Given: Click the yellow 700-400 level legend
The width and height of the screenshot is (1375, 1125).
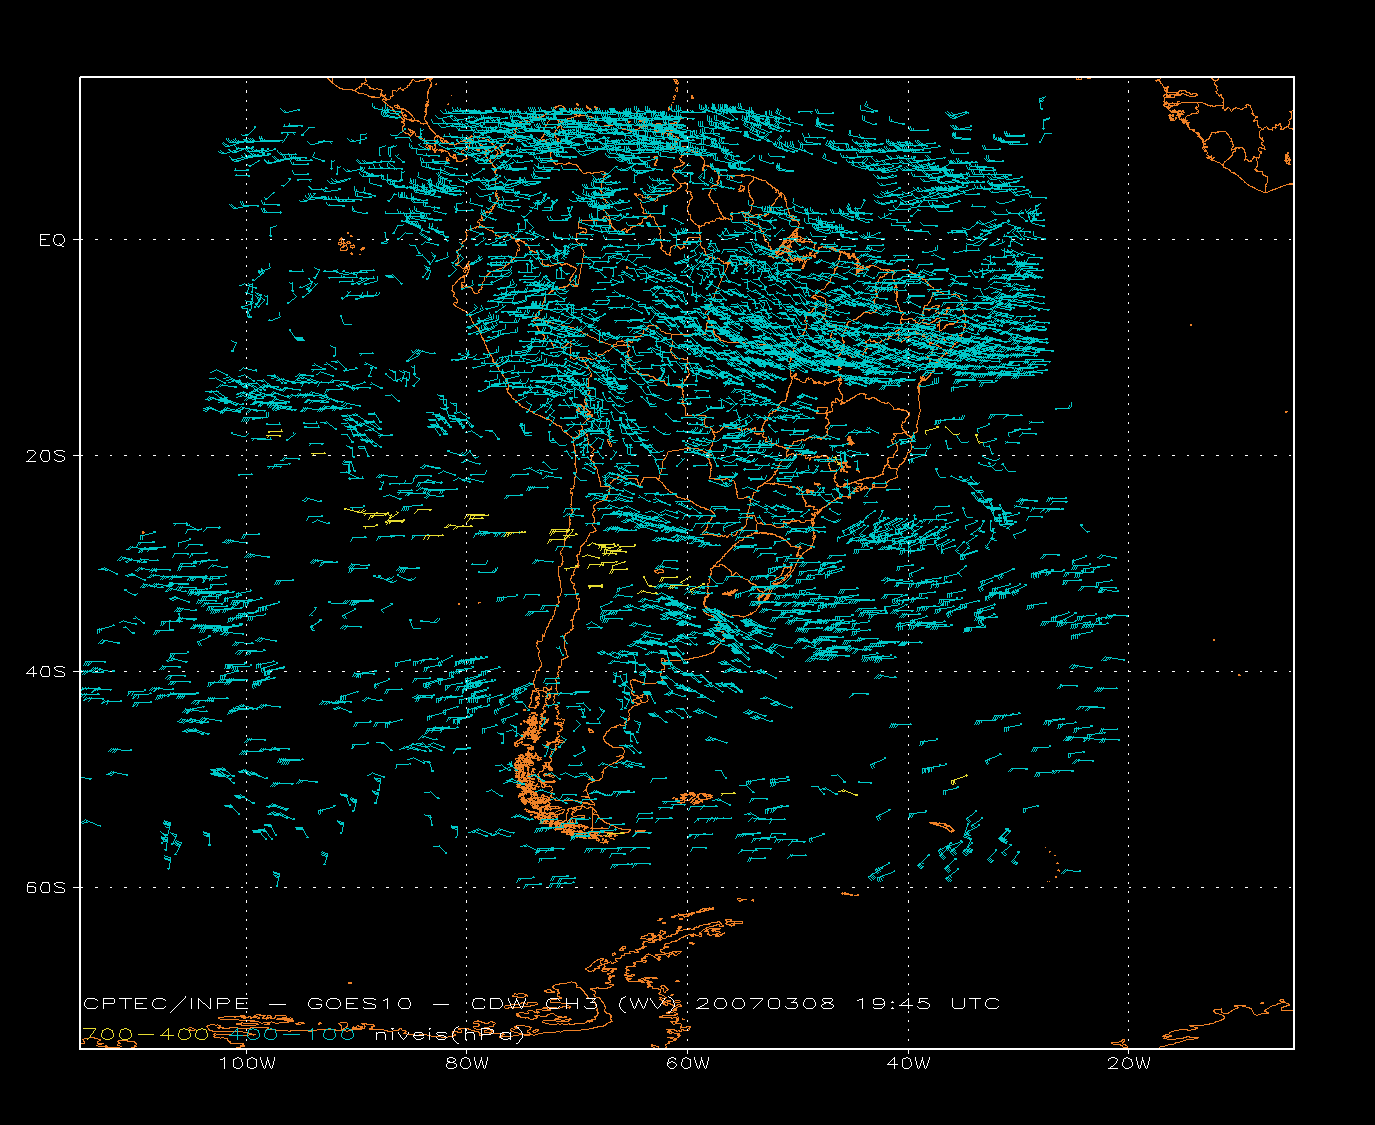Looking at the screenshot, I should click(x=145, y=1034).
